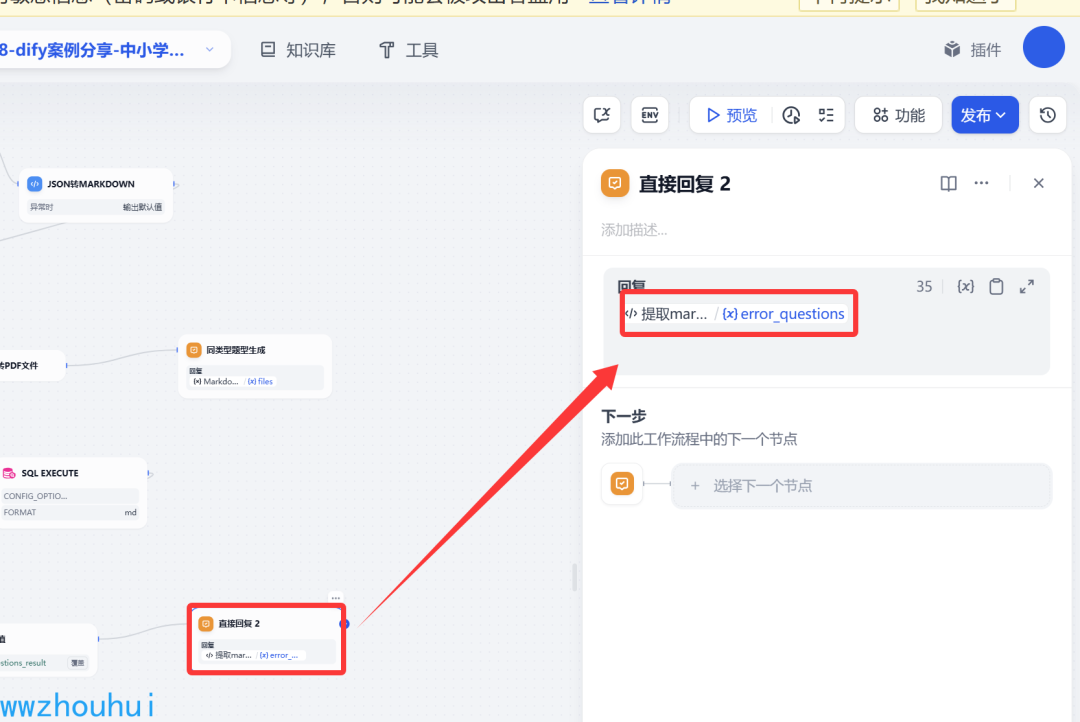Click the 输出默认值 label
Screen dimensions: 1080x722
click(143, 207)
